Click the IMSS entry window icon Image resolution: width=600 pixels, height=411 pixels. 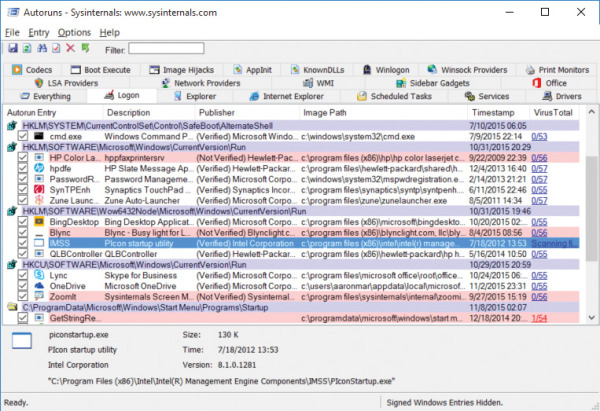(39, 243)
